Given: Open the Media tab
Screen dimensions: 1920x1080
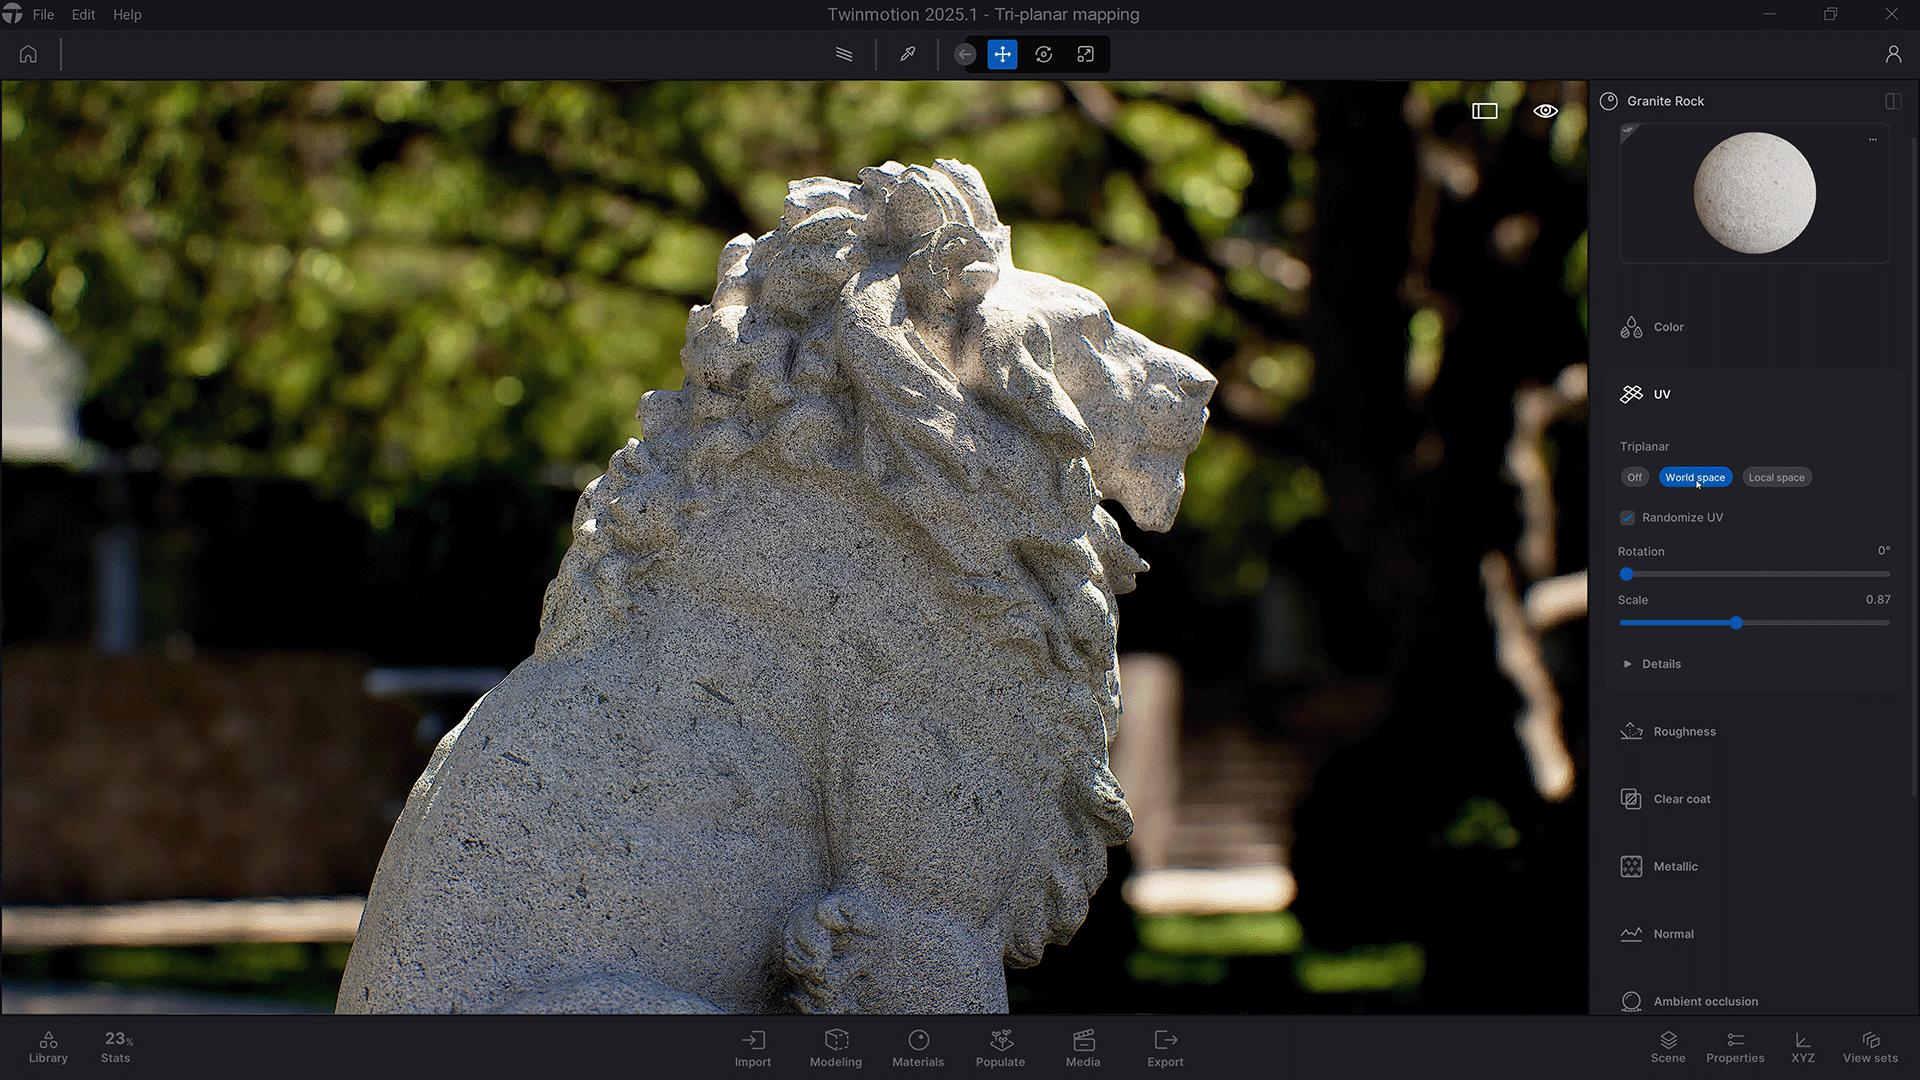Looking at the screenshot, I should click(x=1083, y=1048).
